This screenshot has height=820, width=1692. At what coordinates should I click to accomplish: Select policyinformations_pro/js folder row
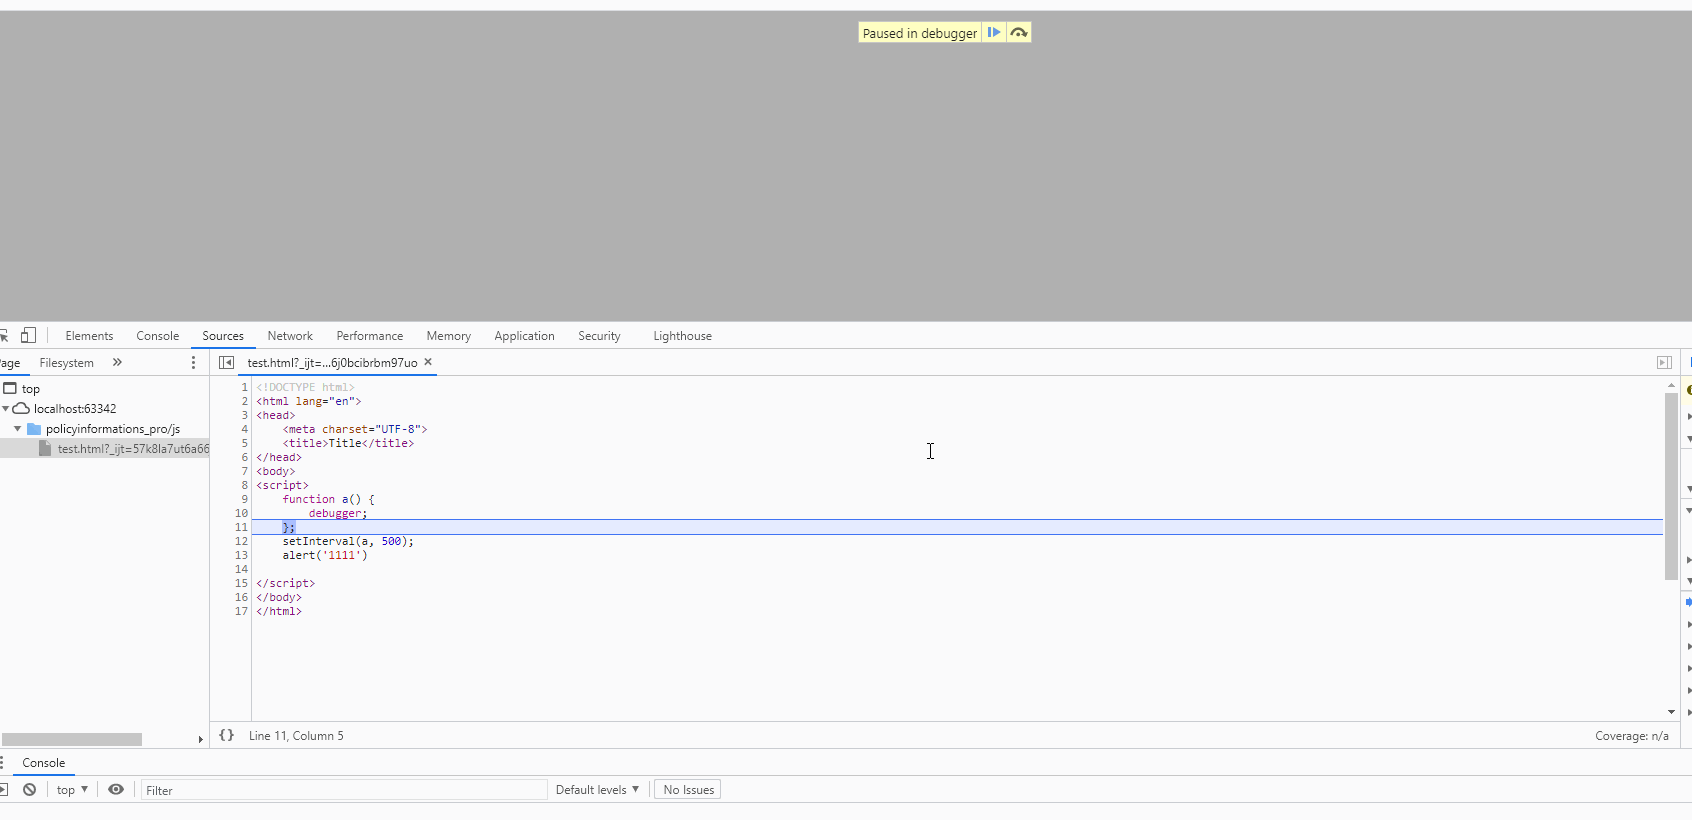pyautogui.click(x=104, y=429)
